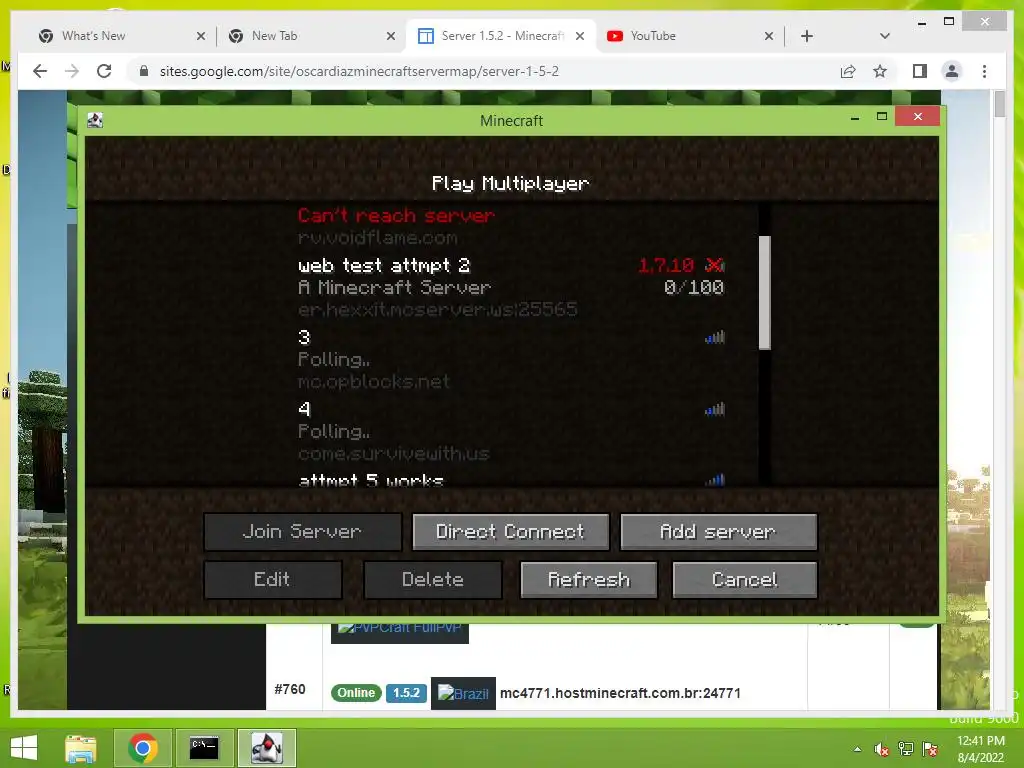Click the Minecraft server list scrollbar thumb
1024x768 pixels.
click(765, 293)
